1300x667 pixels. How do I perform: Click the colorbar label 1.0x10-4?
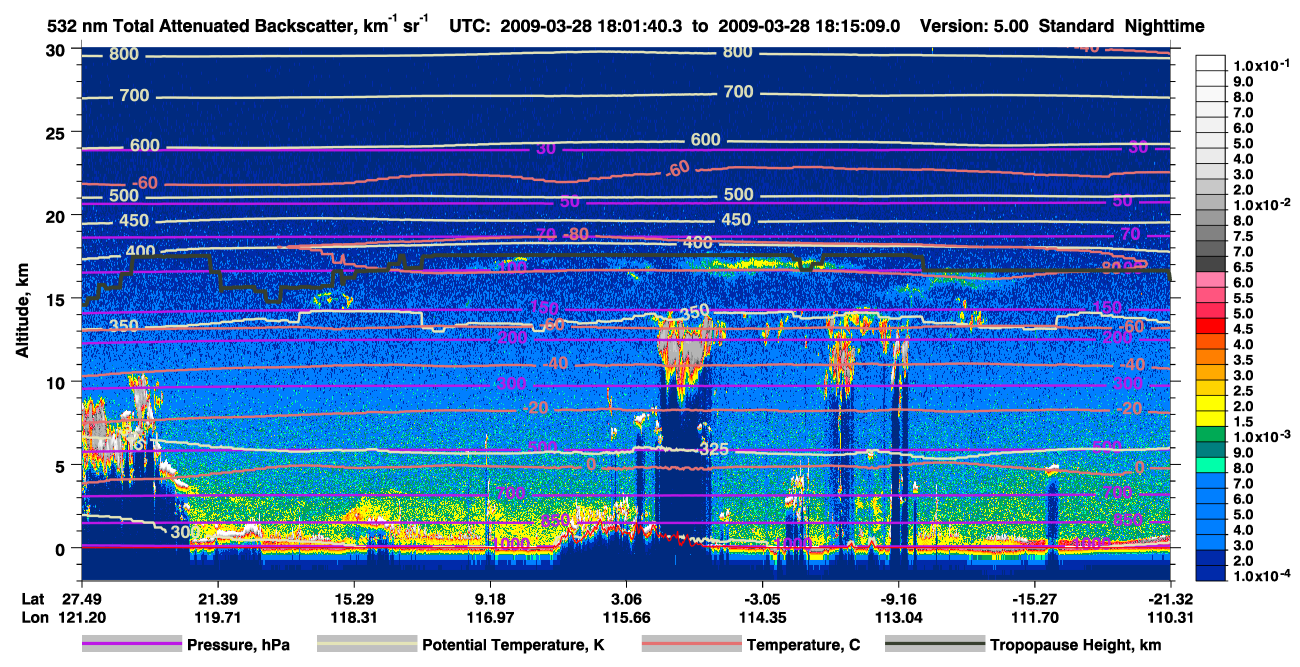(x=1261, y=576)
